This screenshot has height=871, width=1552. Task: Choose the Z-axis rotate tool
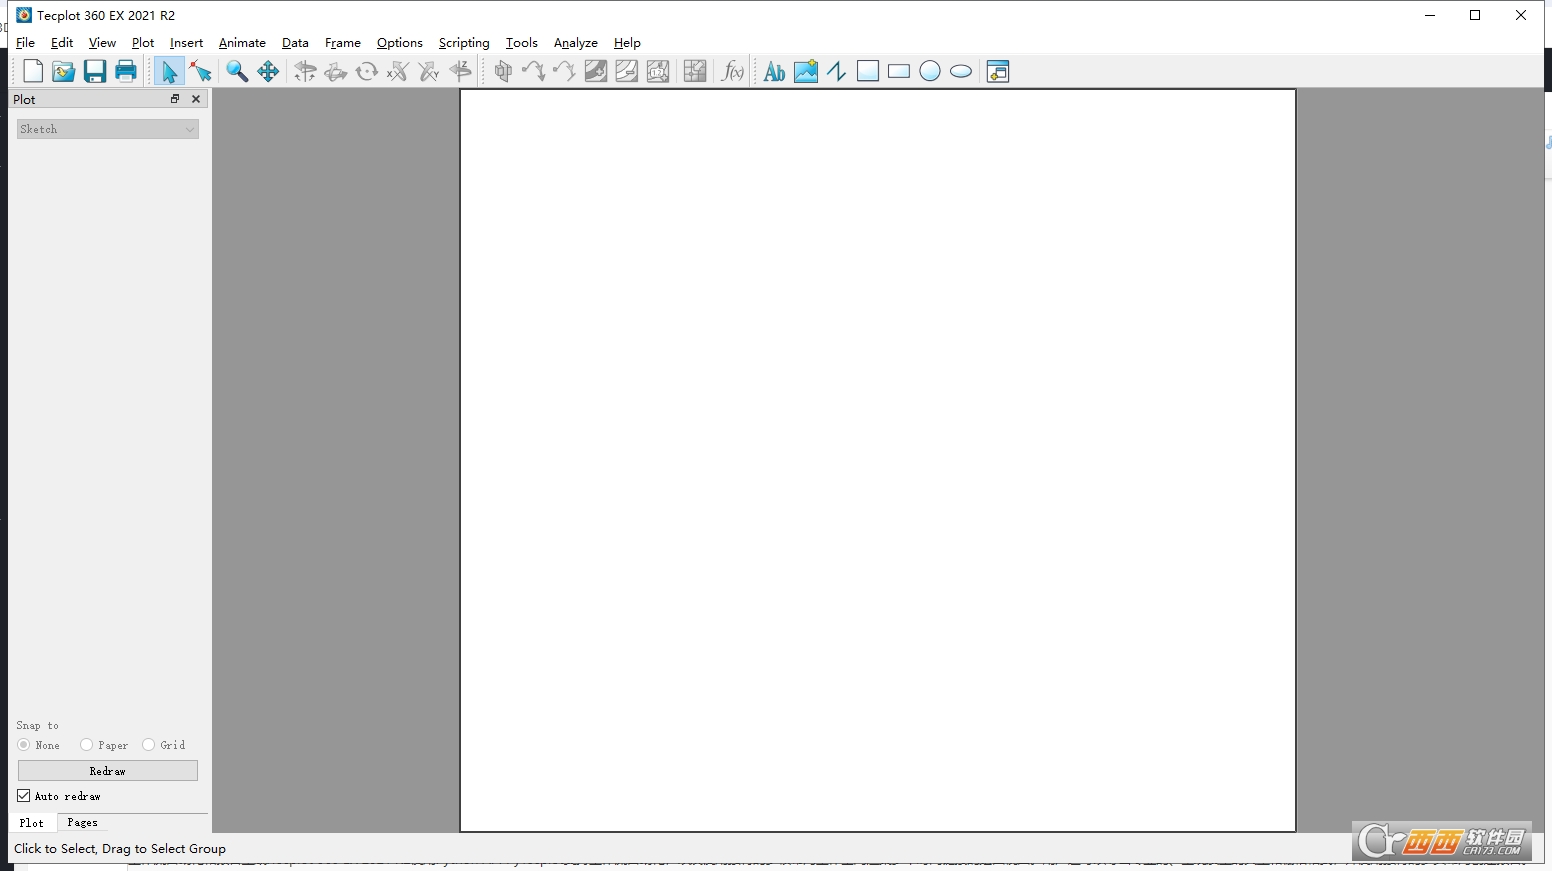pyautogui.click(x=460, y=71)
